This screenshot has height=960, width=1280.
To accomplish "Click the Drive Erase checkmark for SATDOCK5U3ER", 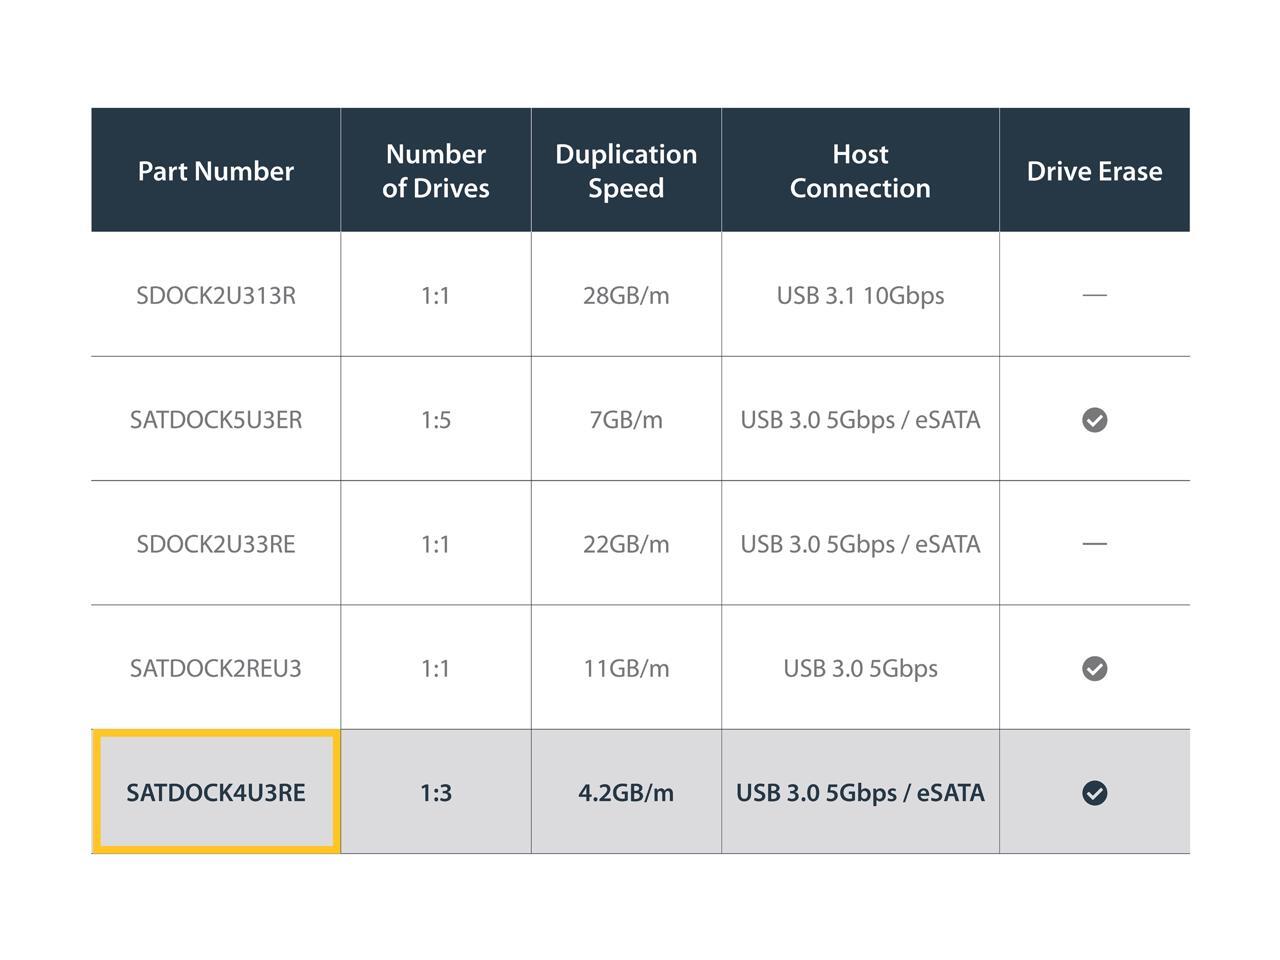I will click(1094, 420).
